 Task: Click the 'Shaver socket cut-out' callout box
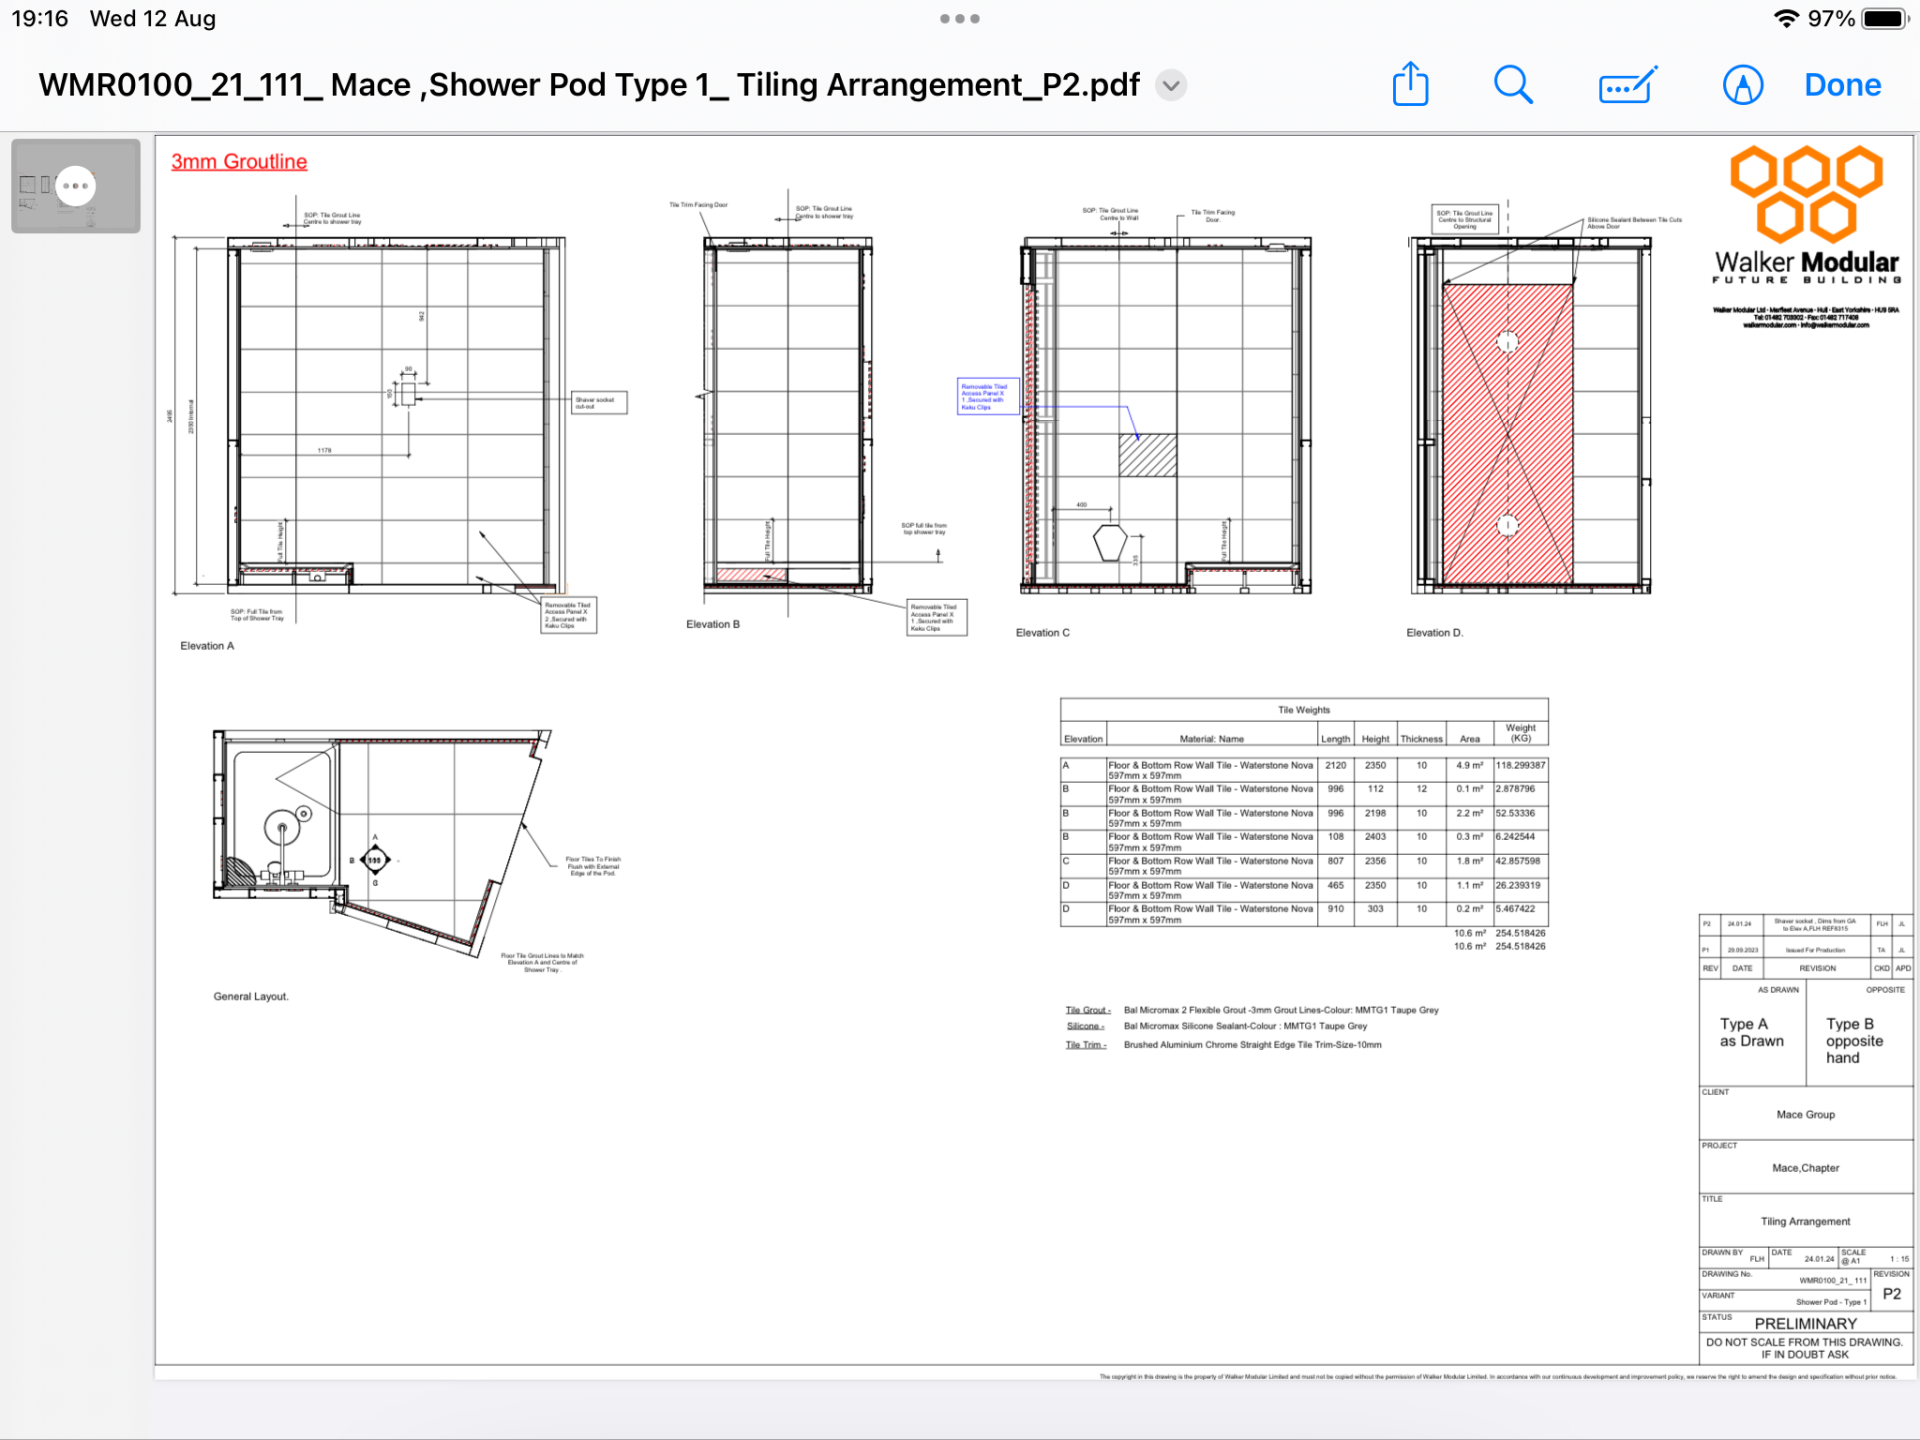pos(599,403)
